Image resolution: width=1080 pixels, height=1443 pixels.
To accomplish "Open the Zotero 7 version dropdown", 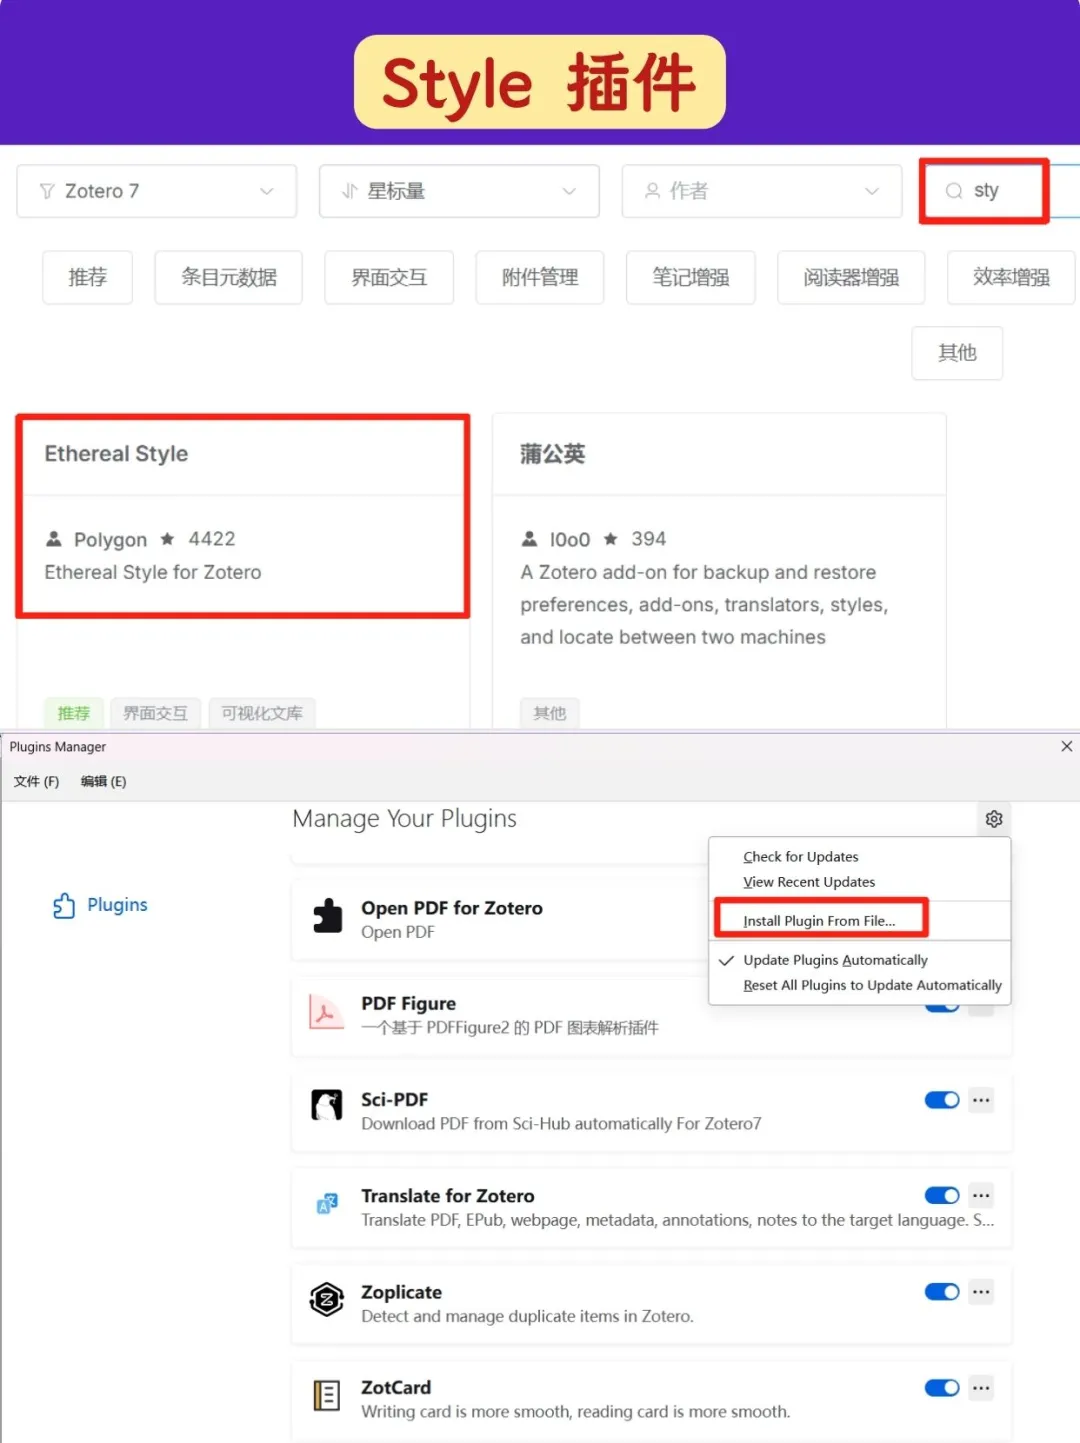I will pos(156,191).
